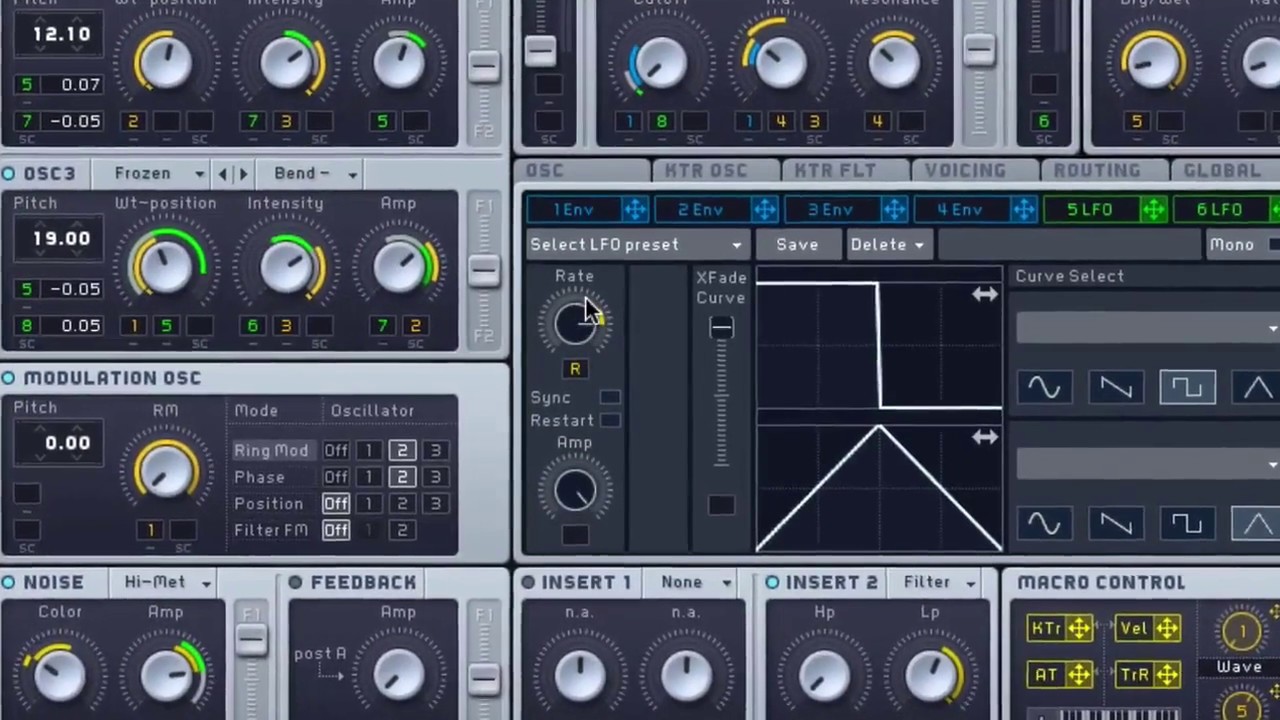The height and width of the screenshot is (720, 1280).
Task: Click the Modulation OSC RM knob
Action: tap(166, 471)
